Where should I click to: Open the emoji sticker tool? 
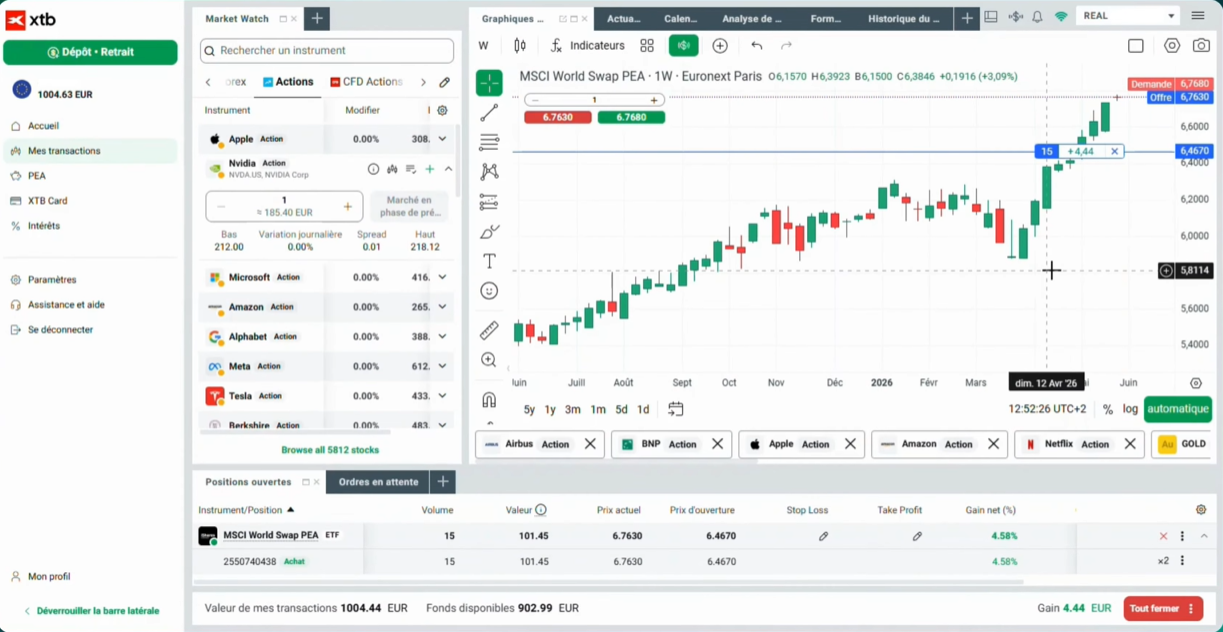click(x=489, y=291)
